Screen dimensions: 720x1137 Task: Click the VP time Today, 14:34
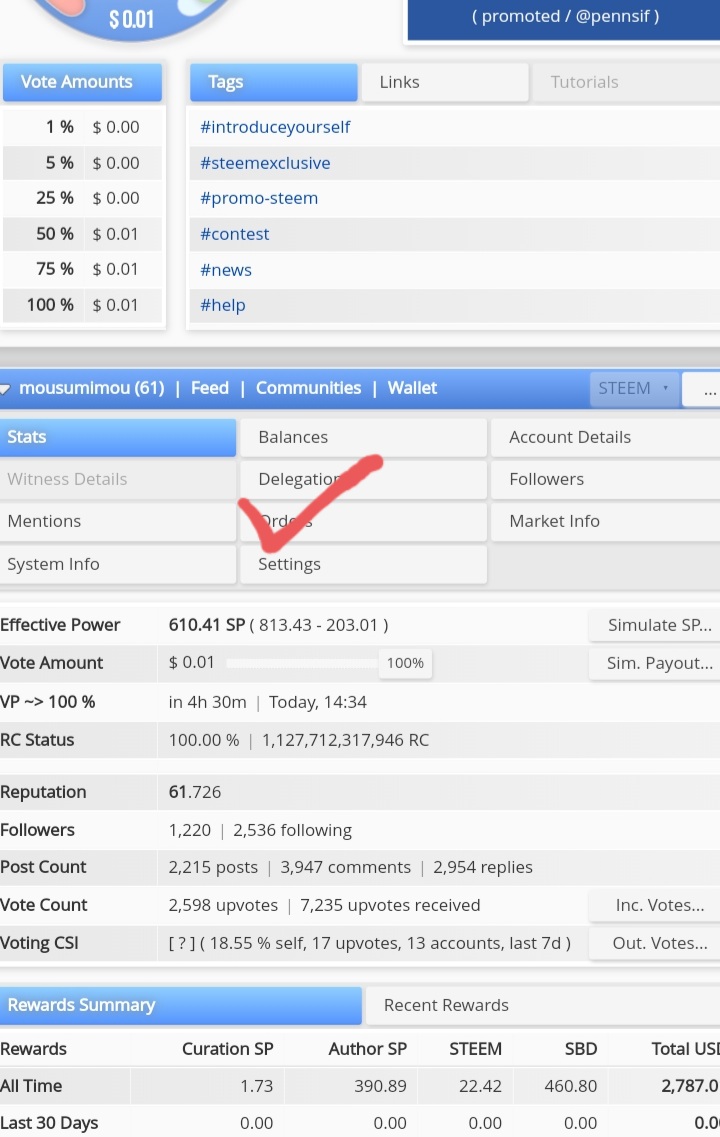(318, 703)
